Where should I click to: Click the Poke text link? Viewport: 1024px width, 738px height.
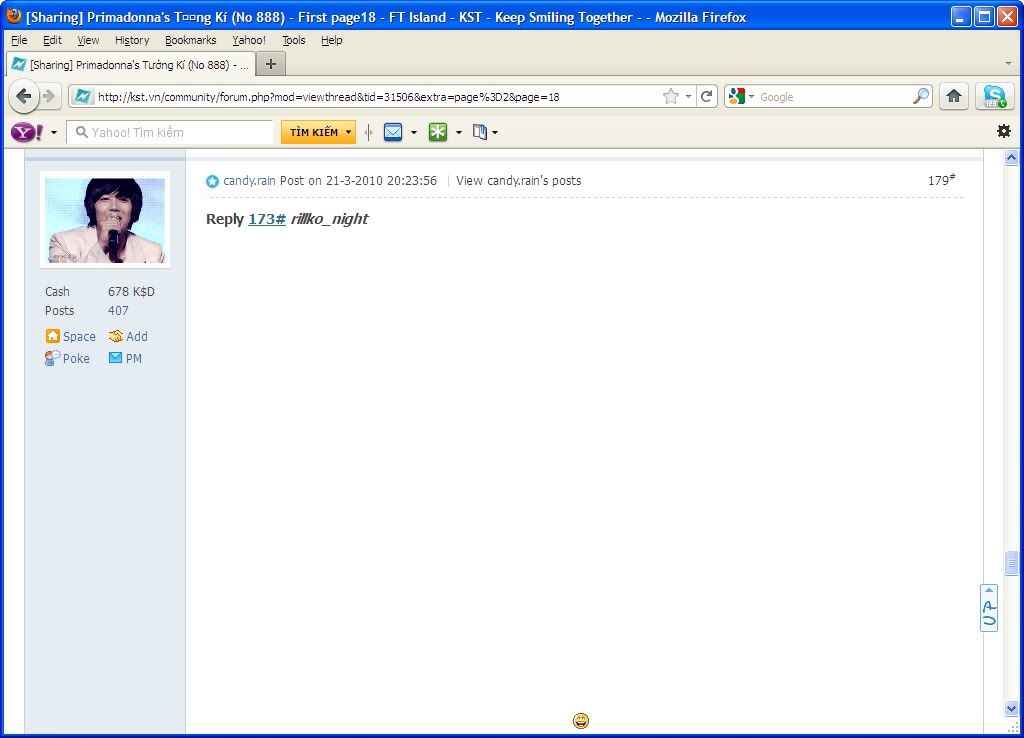(76, 359)
